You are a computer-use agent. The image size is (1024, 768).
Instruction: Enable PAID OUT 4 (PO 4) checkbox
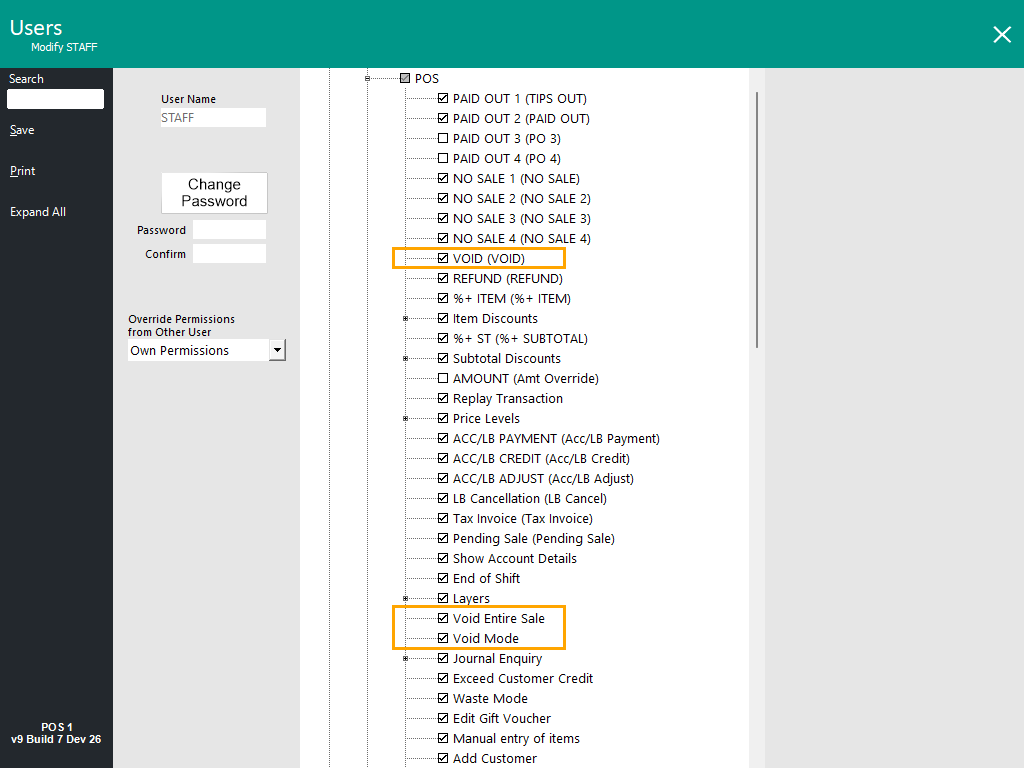coord(443,158)
